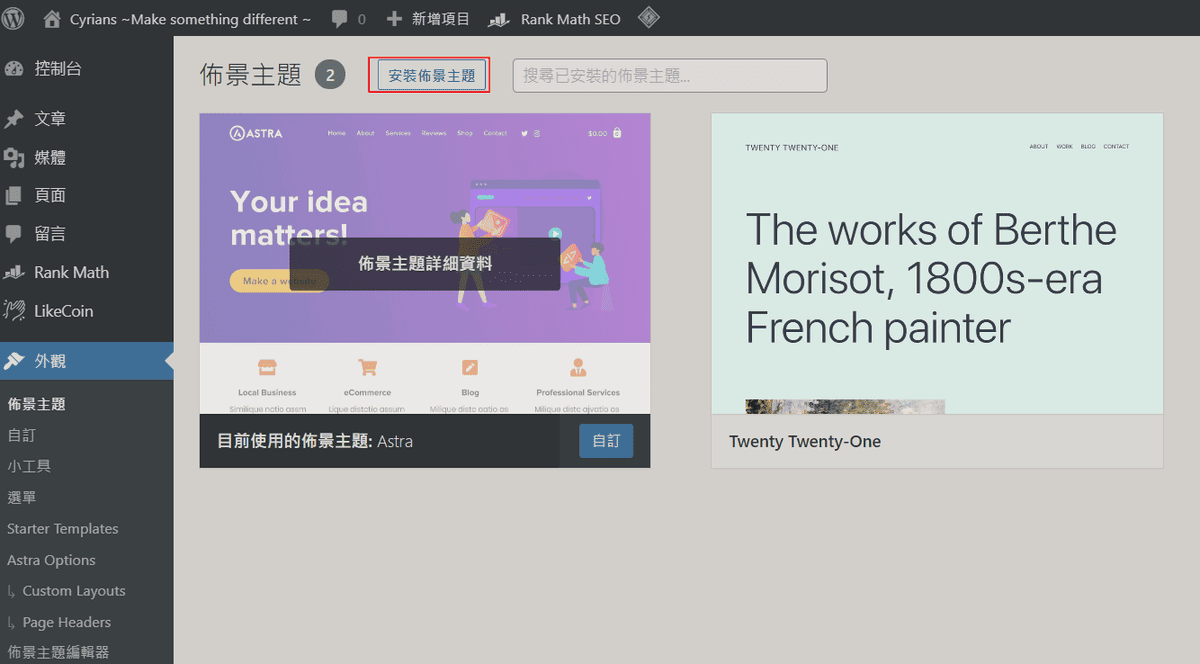Open Starter Templates submenu

point(63,528)
